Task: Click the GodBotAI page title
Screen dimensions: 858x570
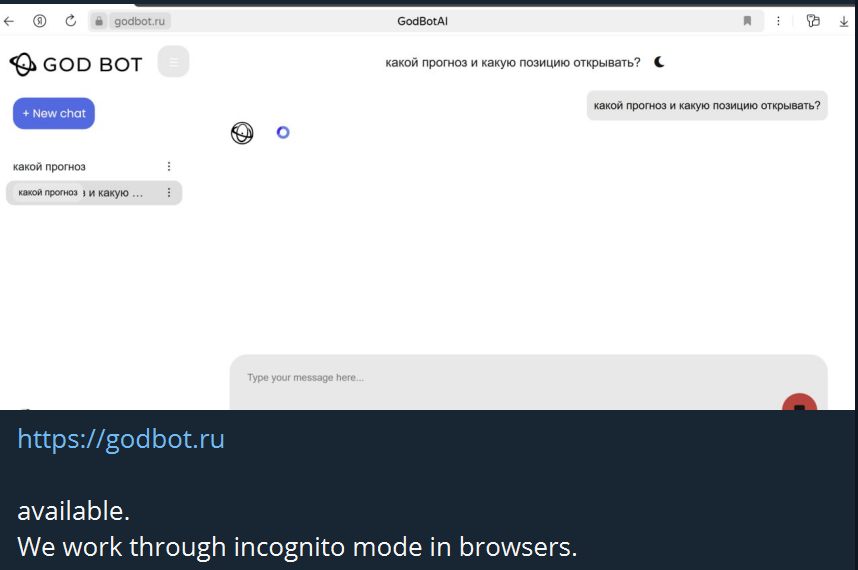Action: [422, 21]
